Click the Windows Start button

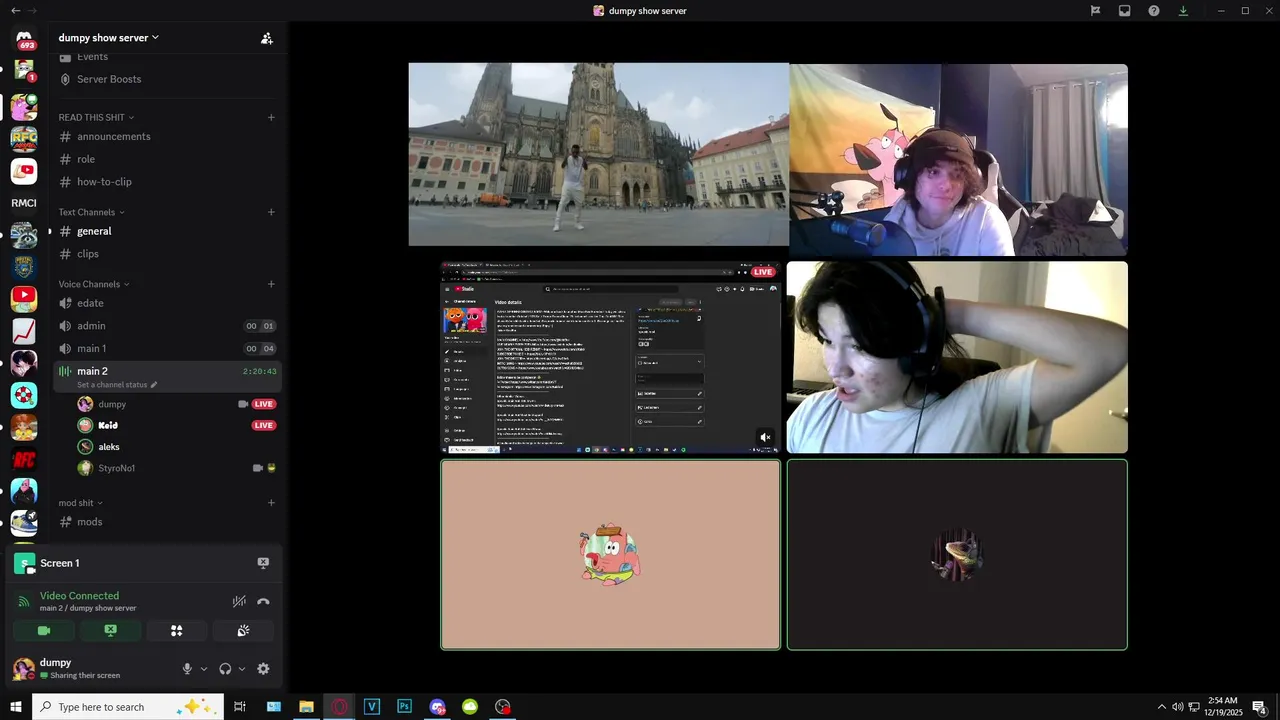[x=16, y=707]
